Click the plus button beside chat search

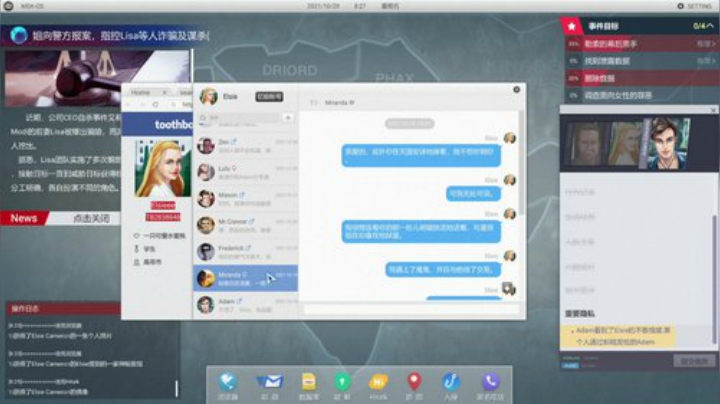point(288,118)
